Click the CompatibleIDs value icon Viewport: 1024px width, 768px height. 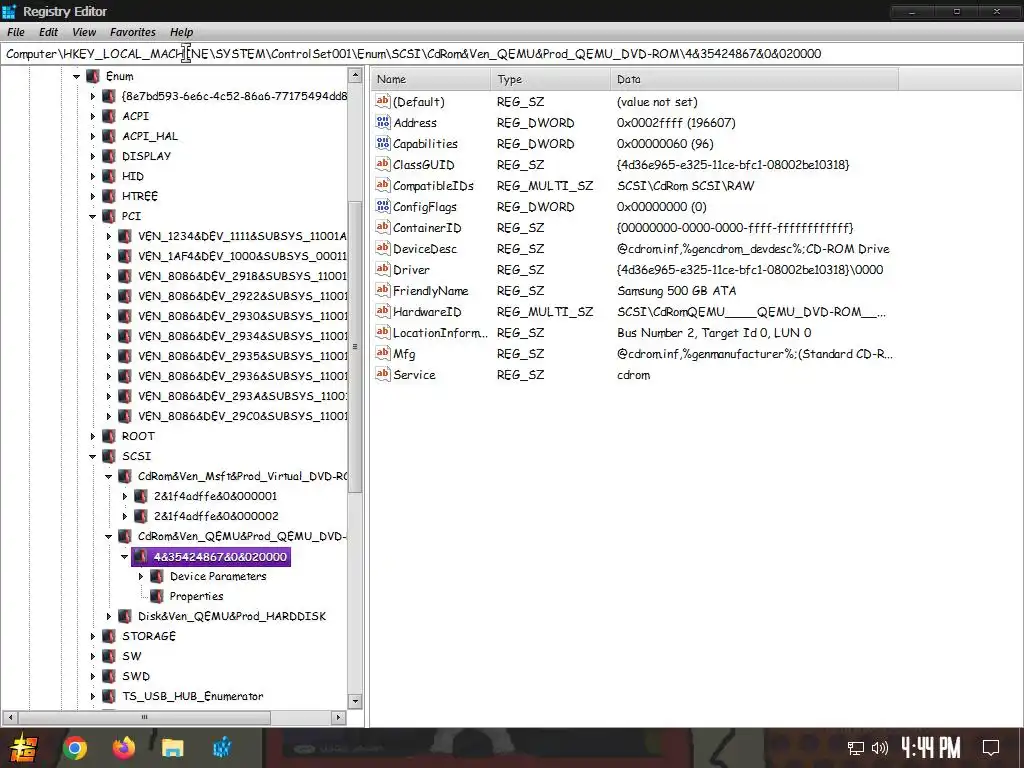383,185
